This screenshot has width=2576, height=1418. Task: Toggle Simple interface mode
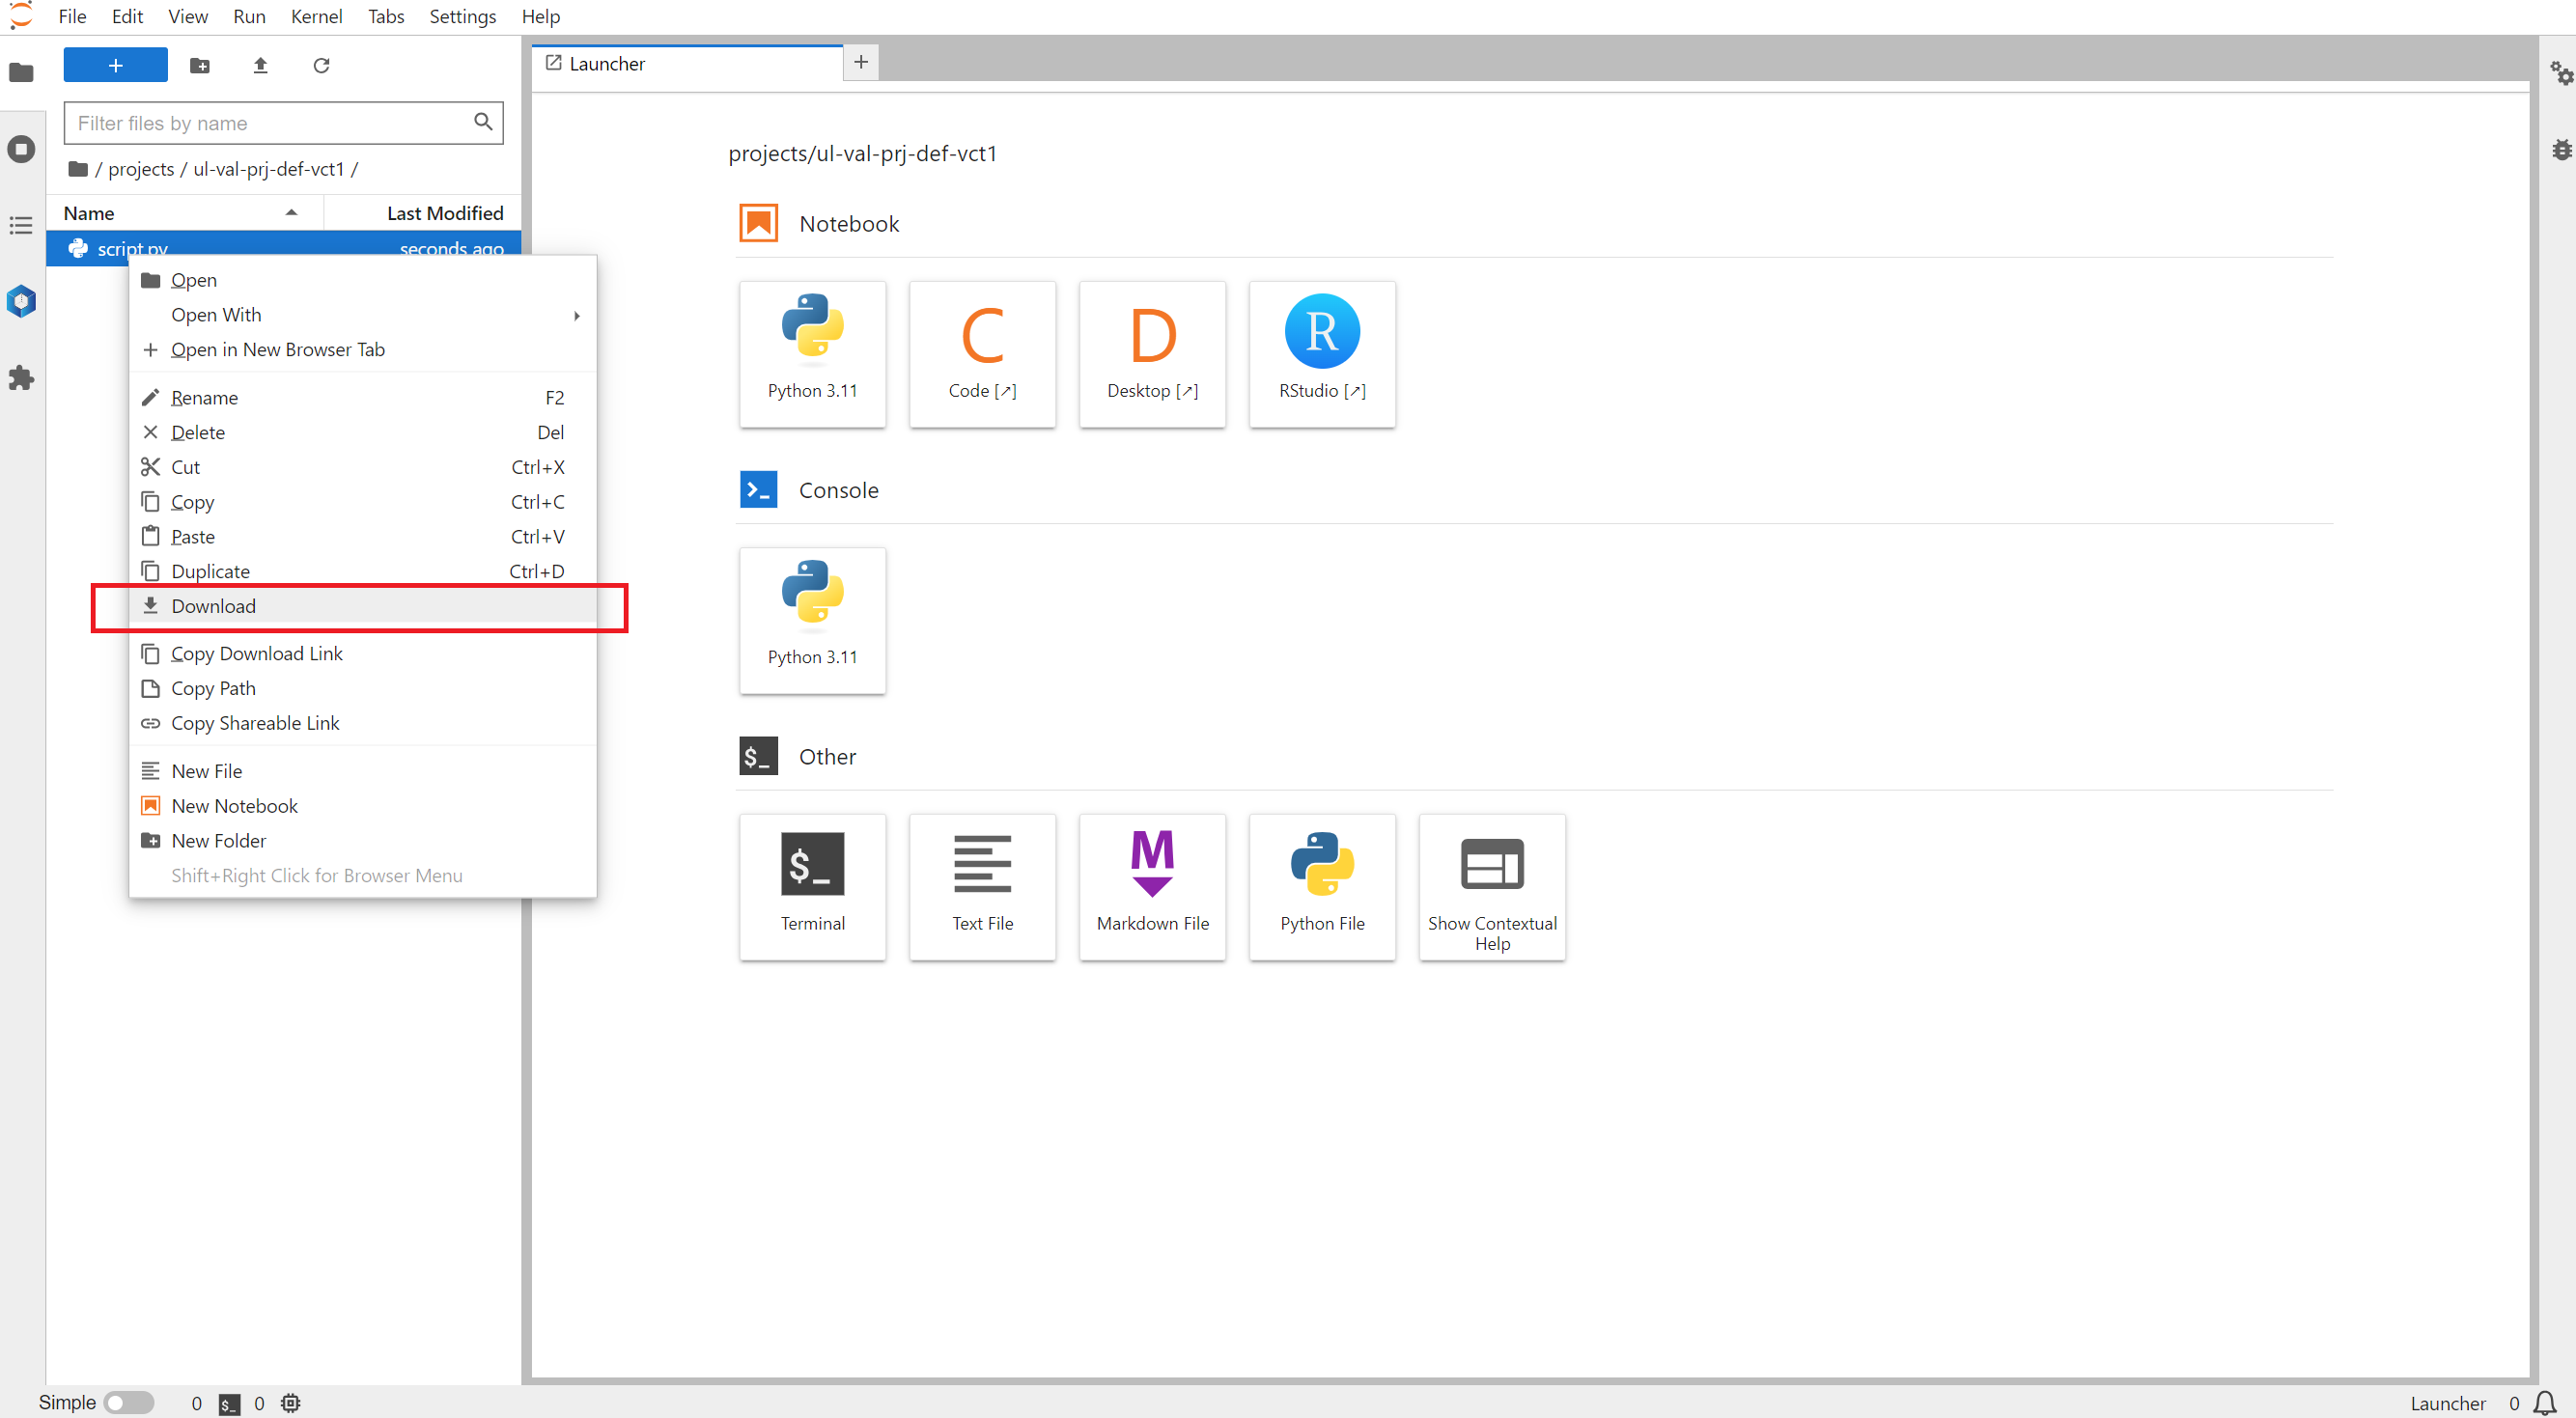129,1402
